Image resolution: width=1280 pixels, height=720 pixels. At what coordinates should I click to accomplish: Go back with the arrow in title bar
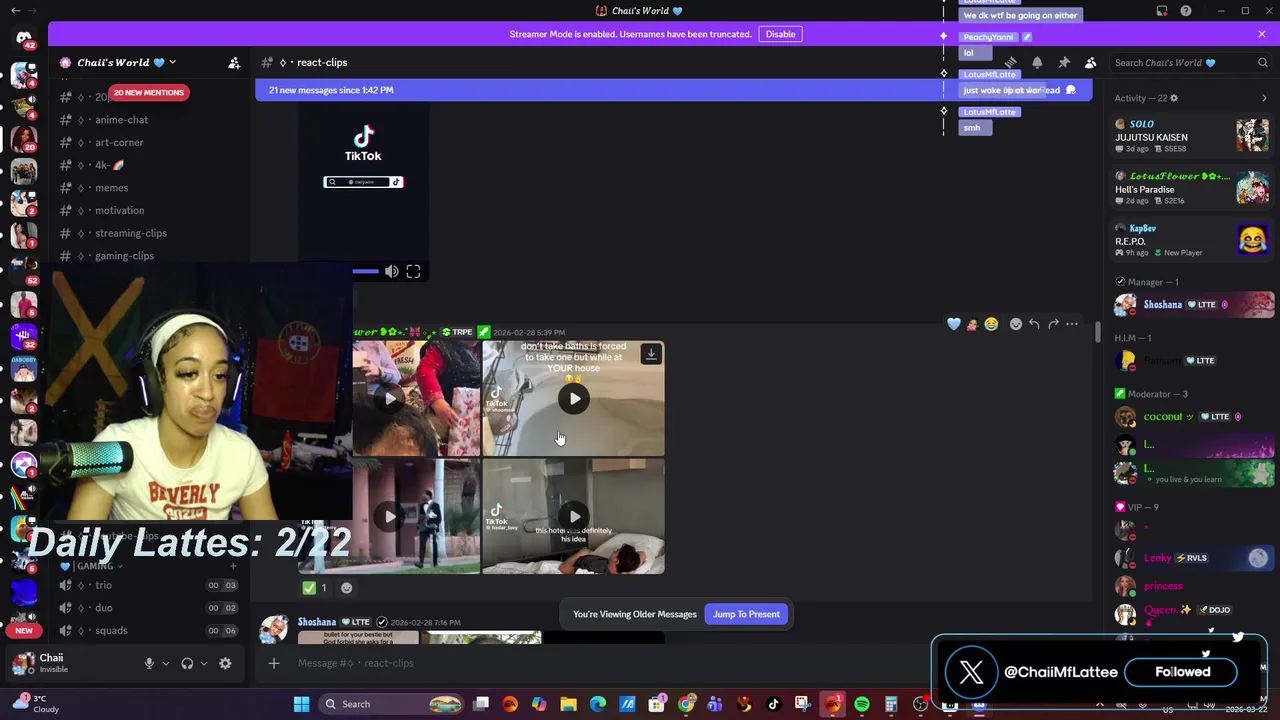click(15, 11)
